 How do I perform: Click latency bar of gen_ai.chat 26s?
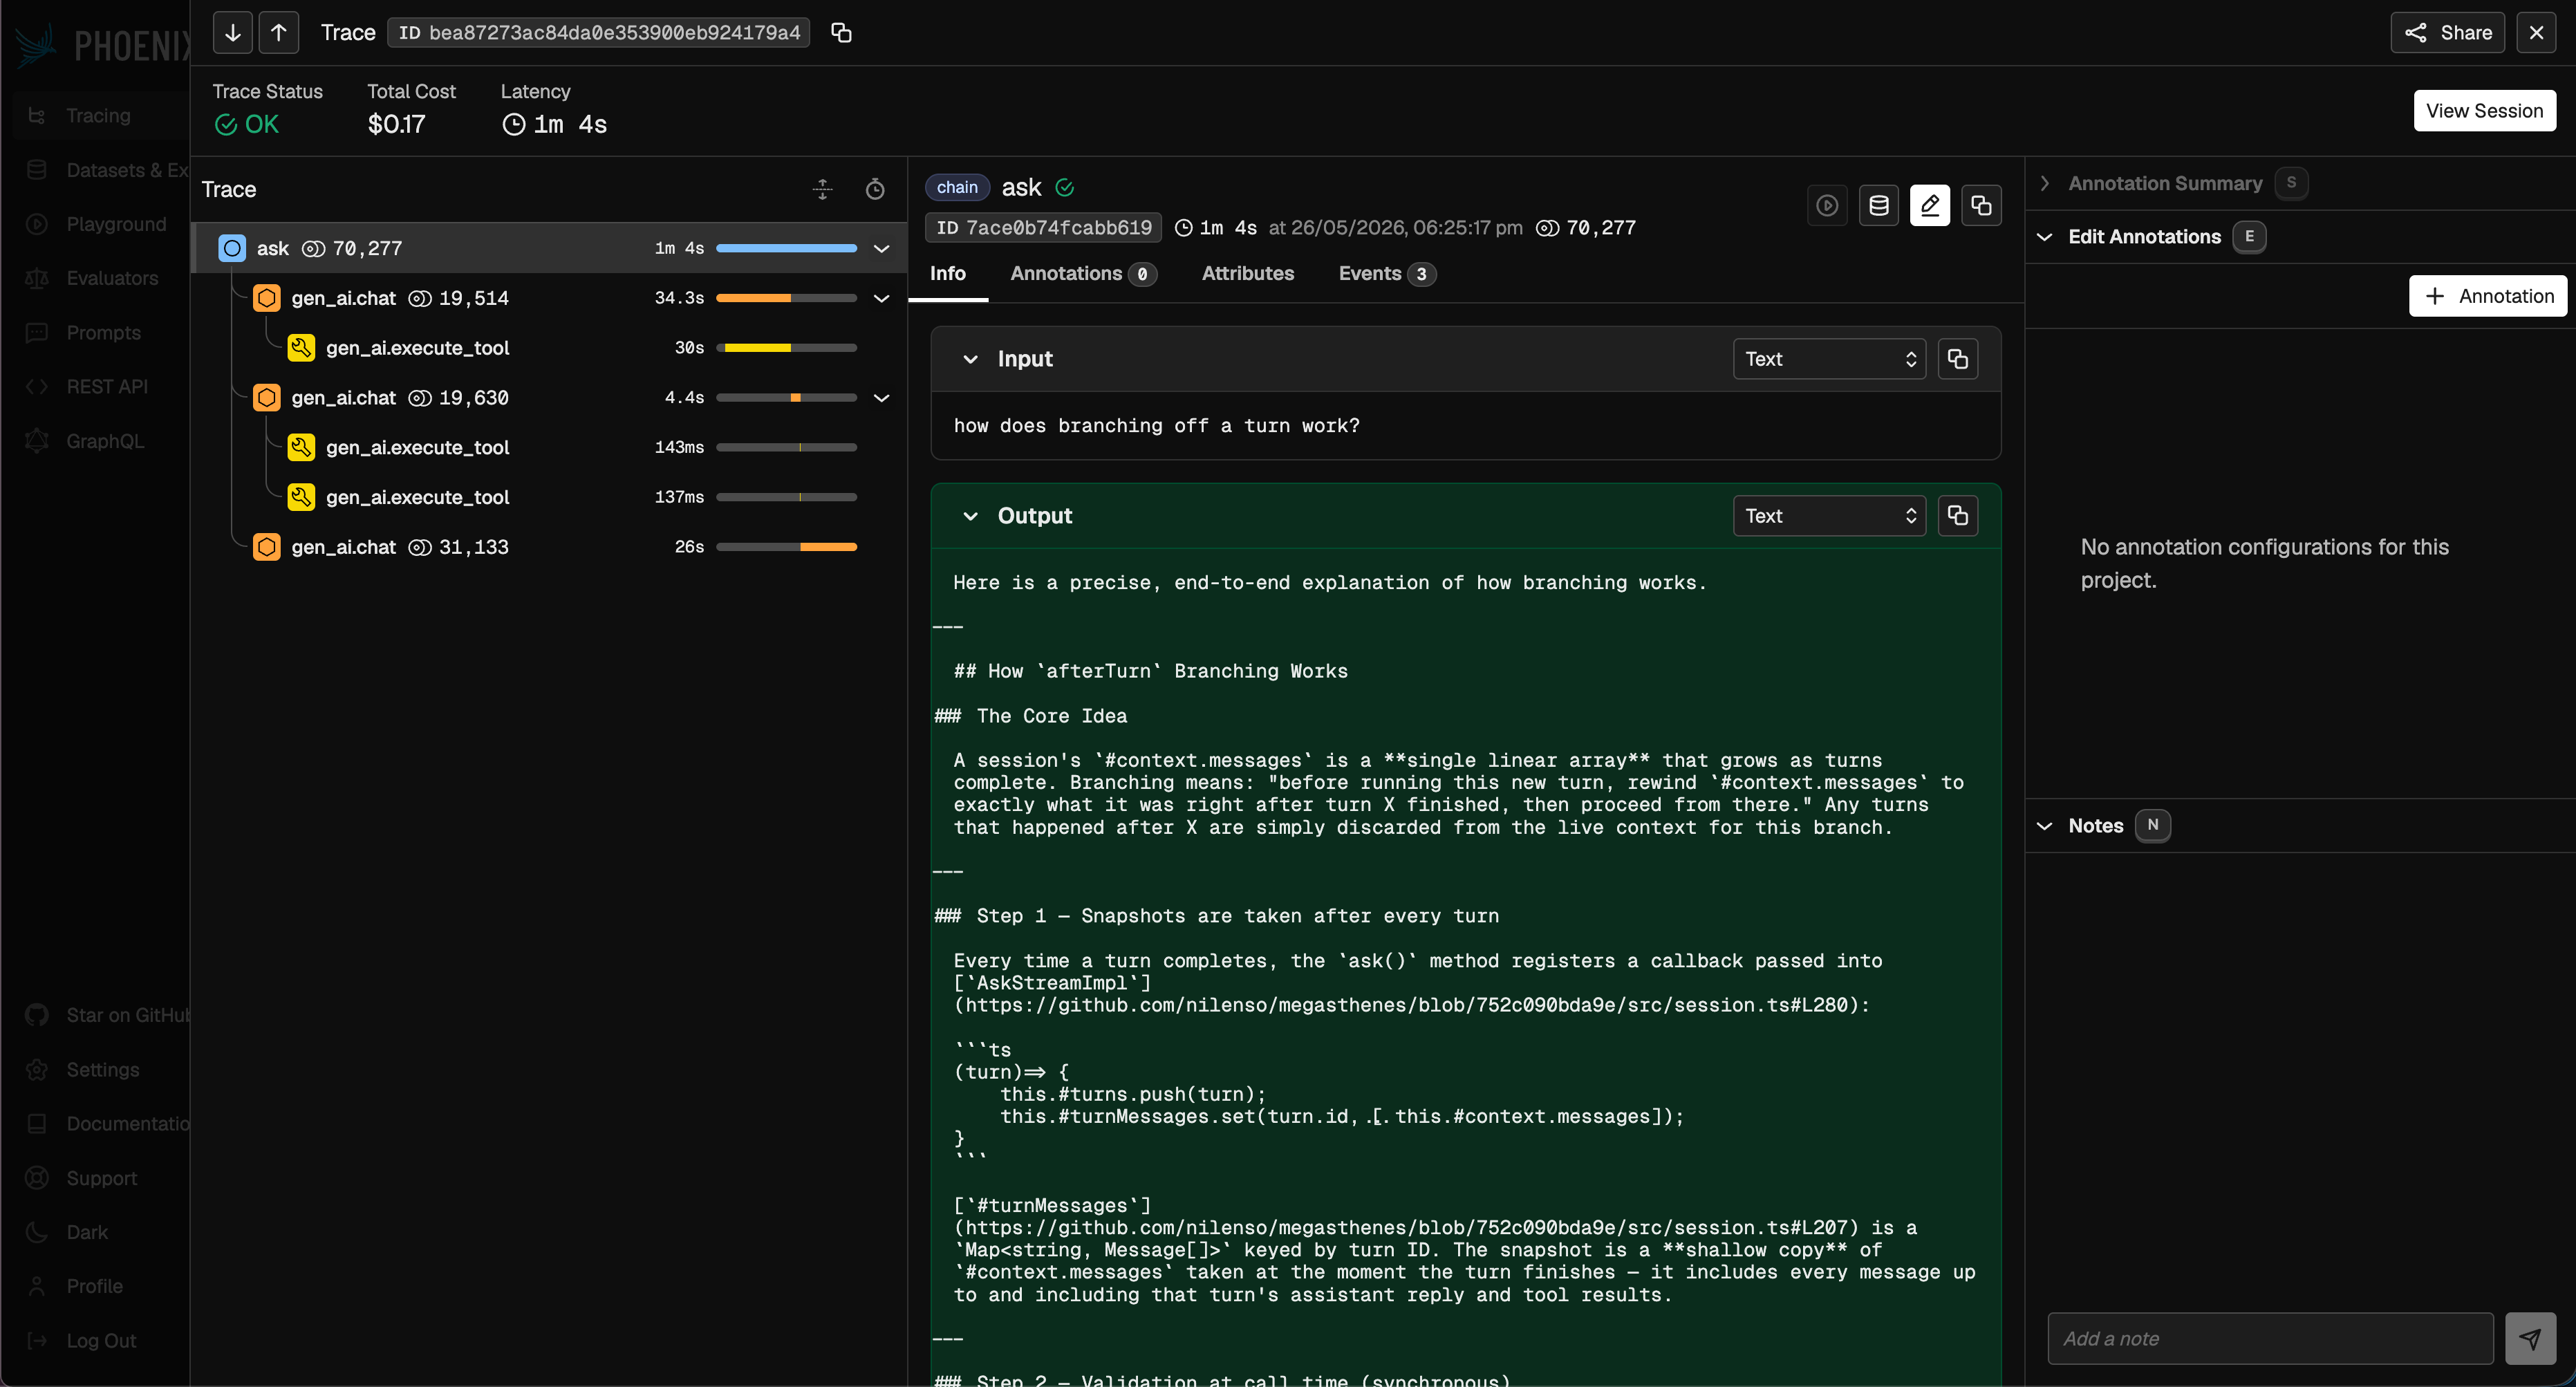pos(786,547)
